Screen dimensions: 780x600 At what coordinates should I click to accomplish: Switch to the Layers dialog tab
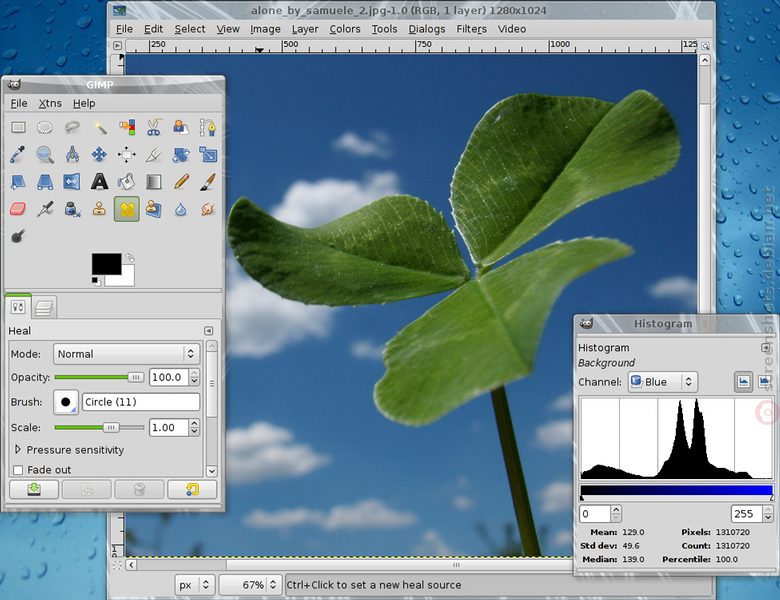click(x=44, y=307)
